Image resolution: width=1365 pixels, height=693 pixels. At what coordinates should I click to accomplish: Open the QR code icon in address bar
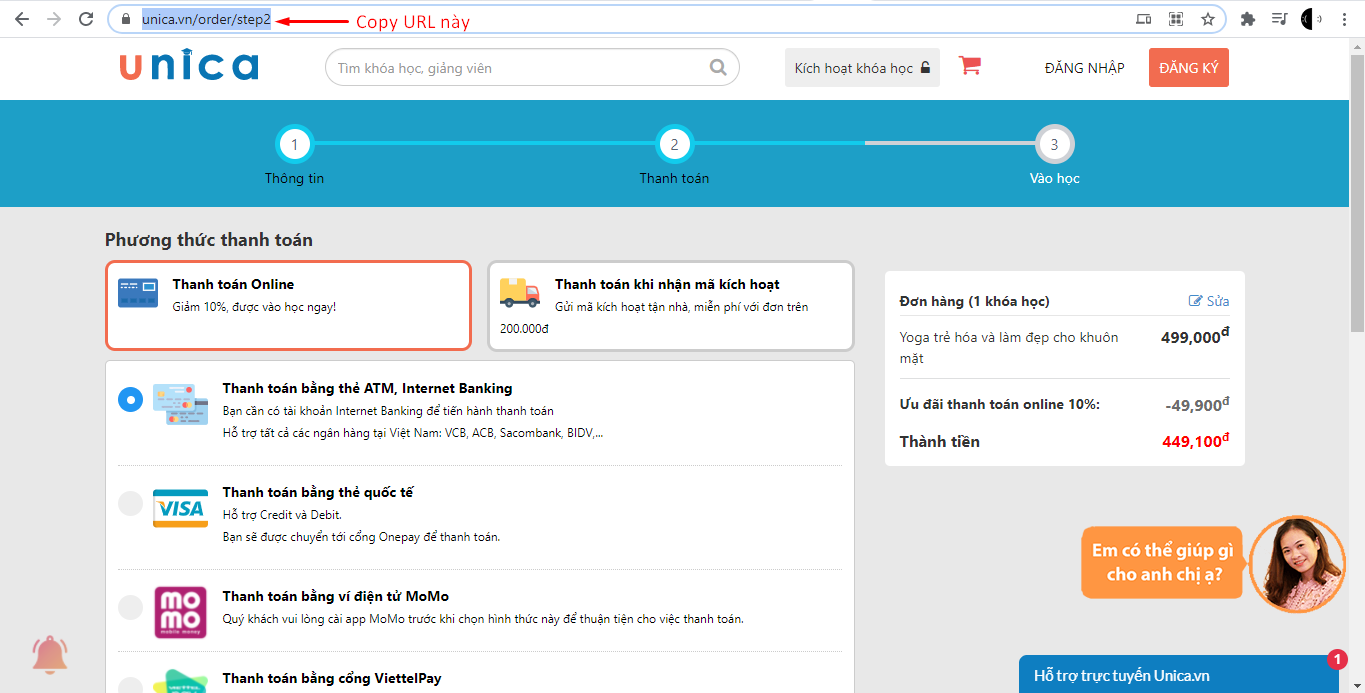pos(1176,19)
